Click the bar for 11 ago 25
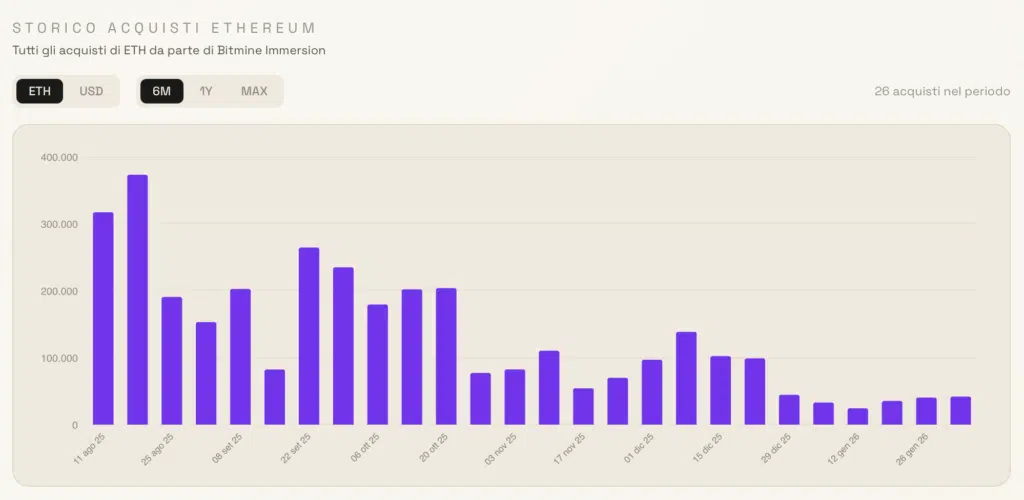The image size is (1024, 500). (x=103, y=318)
